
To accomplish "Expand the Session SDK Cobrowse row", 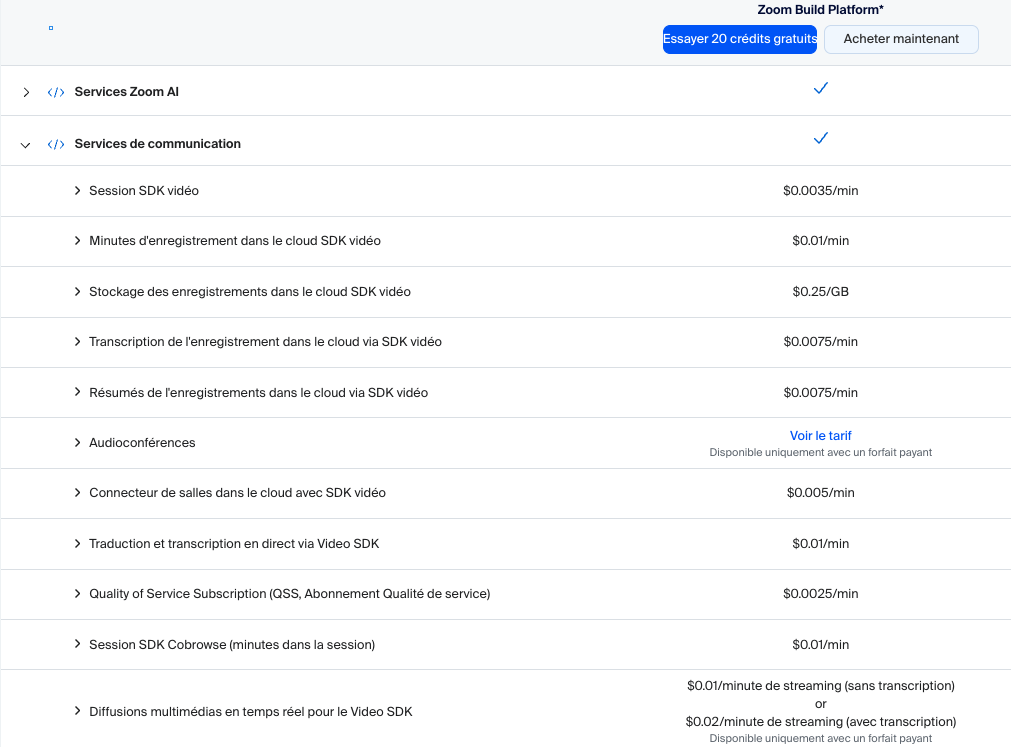I will click(x=78, y=644).
